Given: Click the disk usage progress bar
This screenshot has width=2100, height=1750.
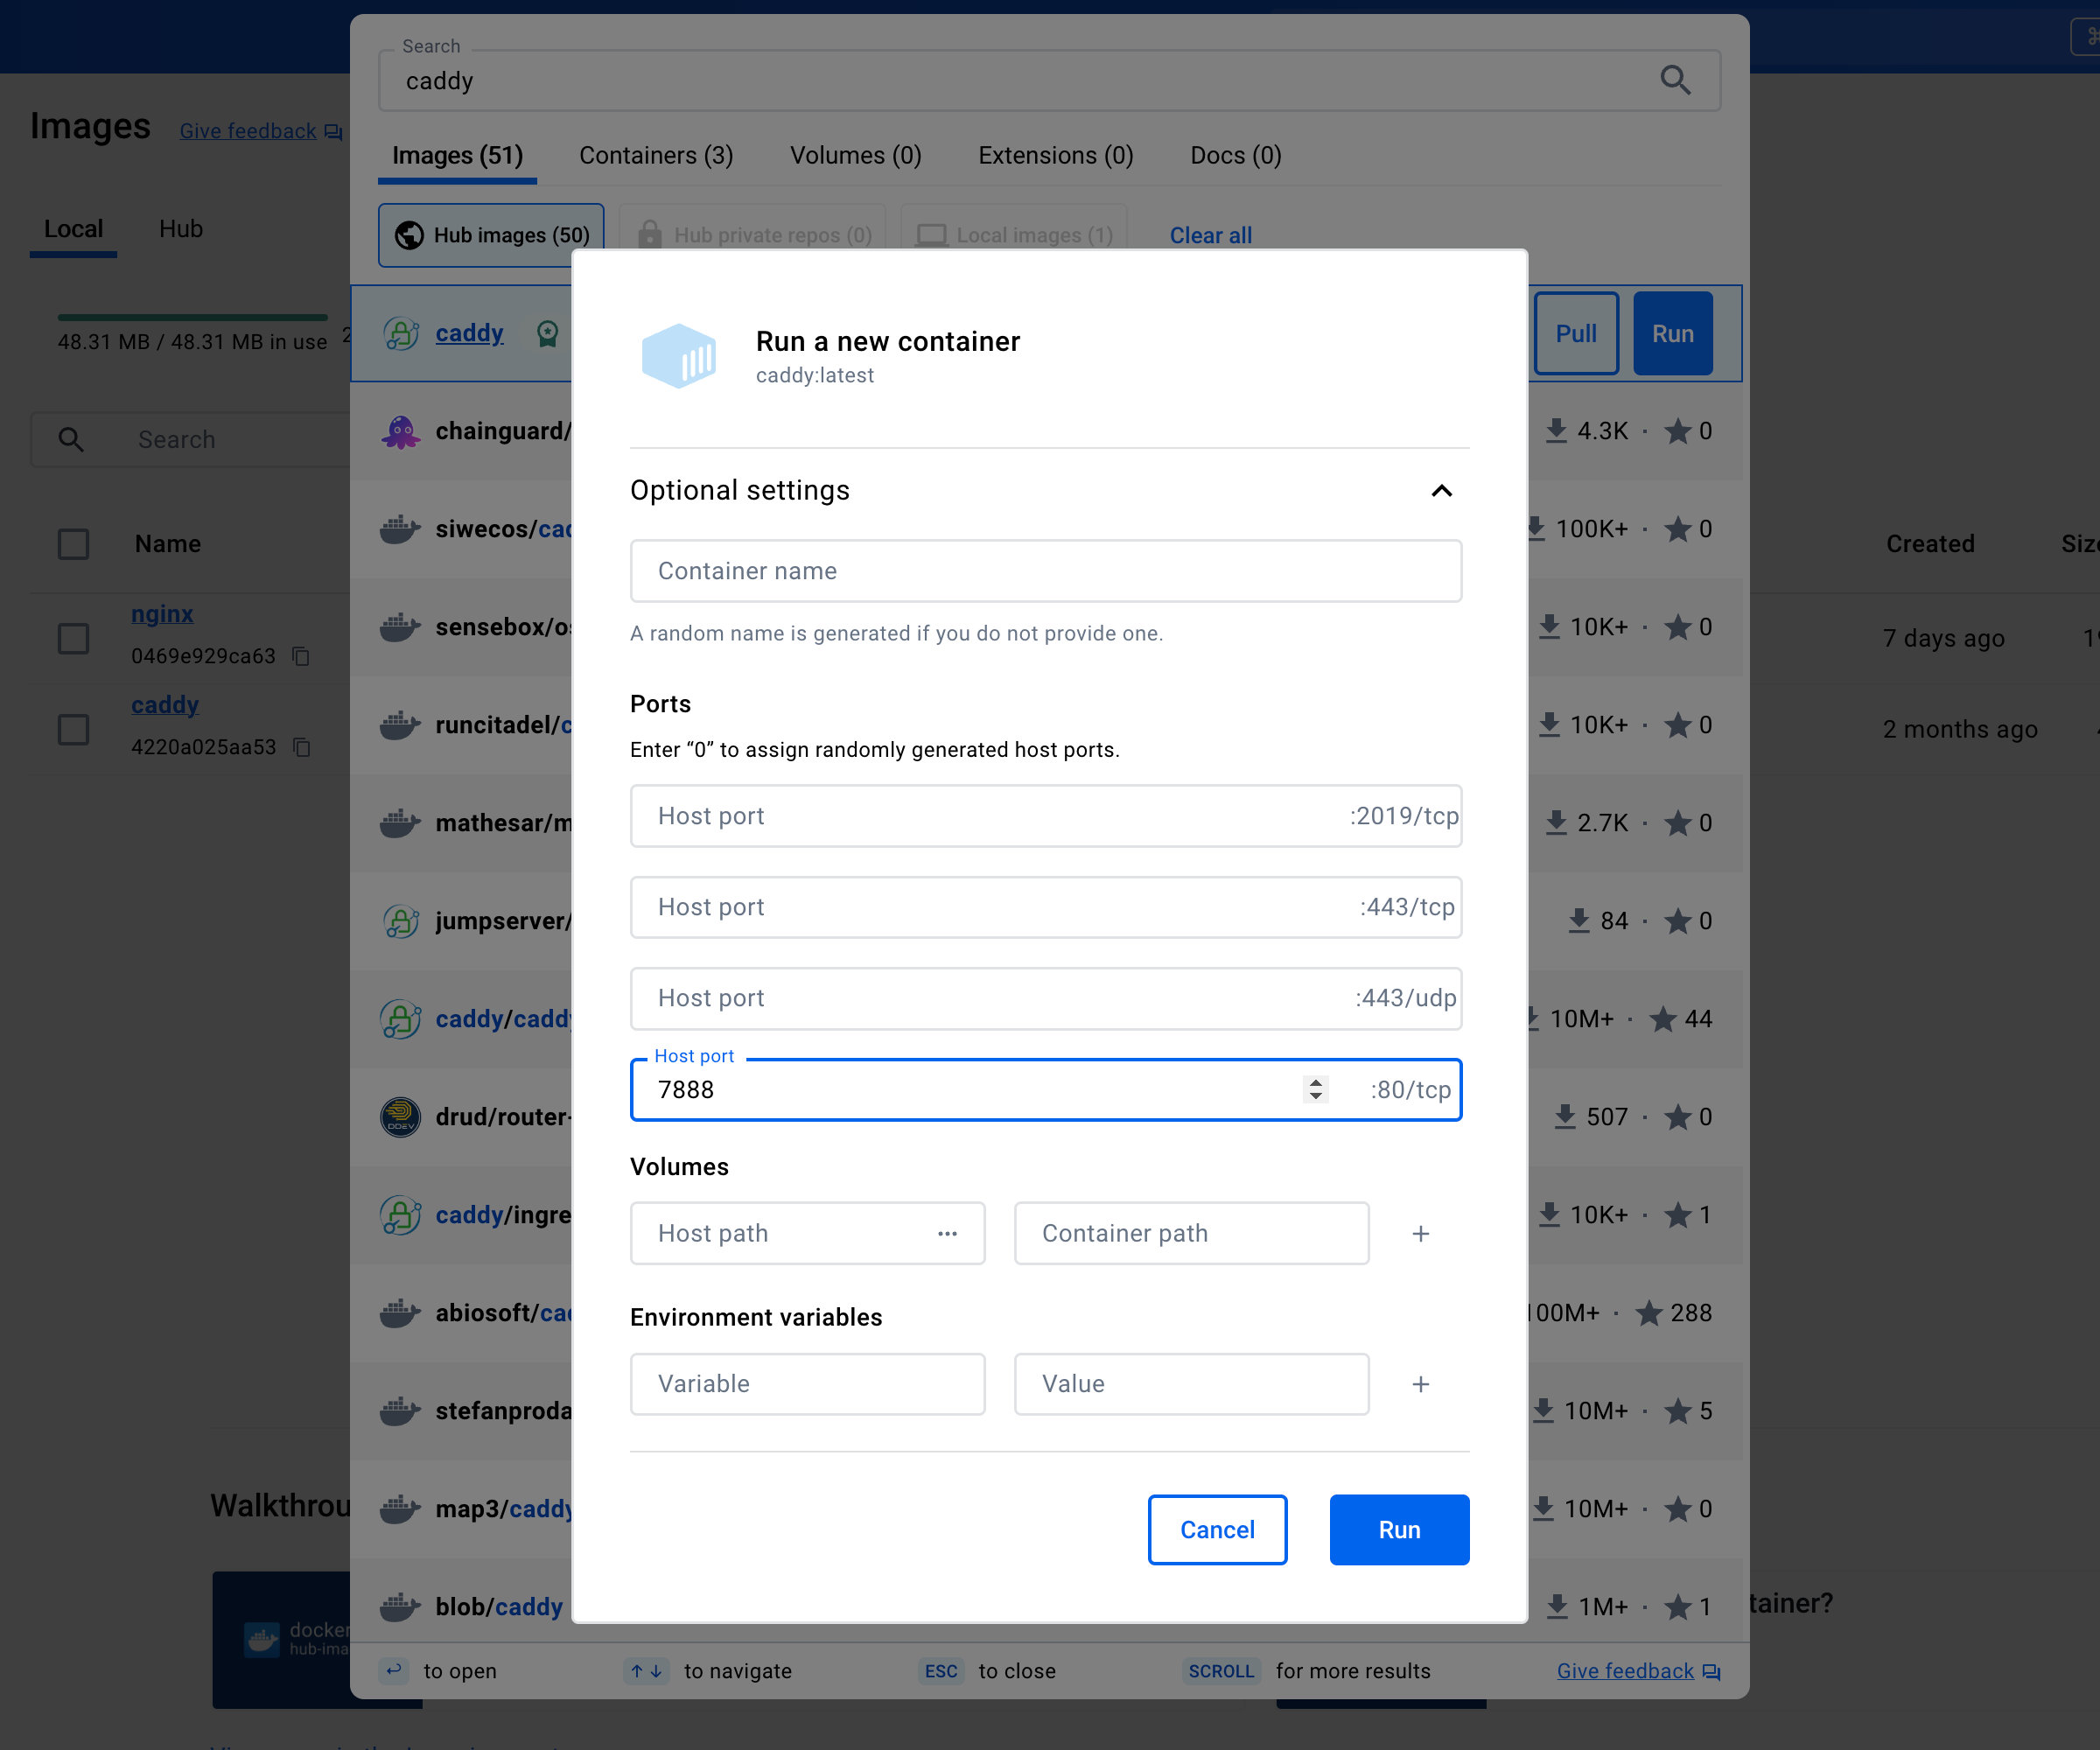Looking at the screenshot, I should (x=192, y=318).
